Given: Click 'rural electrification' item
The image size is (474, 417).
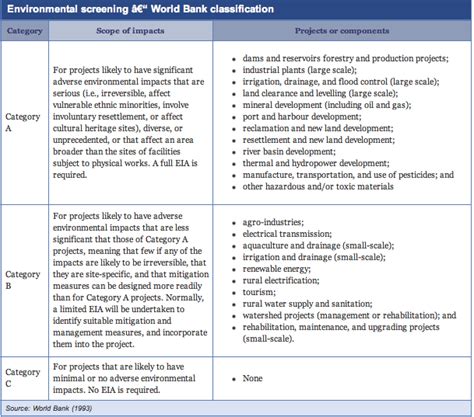Looking at the screenshot, I should (x=281, y=281).
